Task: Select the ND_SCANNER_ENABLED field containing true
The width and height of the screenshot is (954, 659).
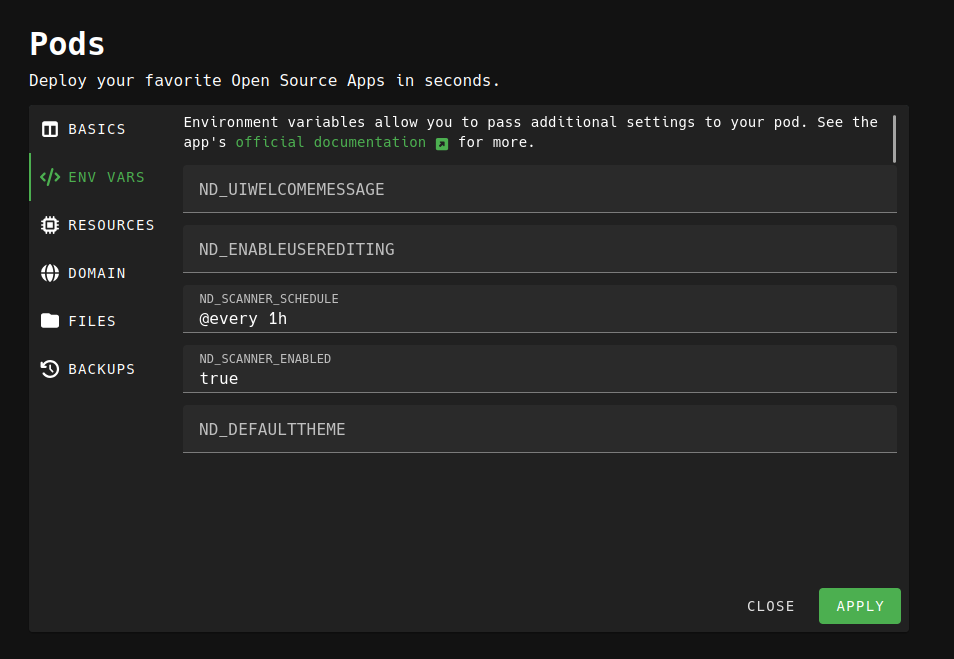Action: tap(539, 378)
